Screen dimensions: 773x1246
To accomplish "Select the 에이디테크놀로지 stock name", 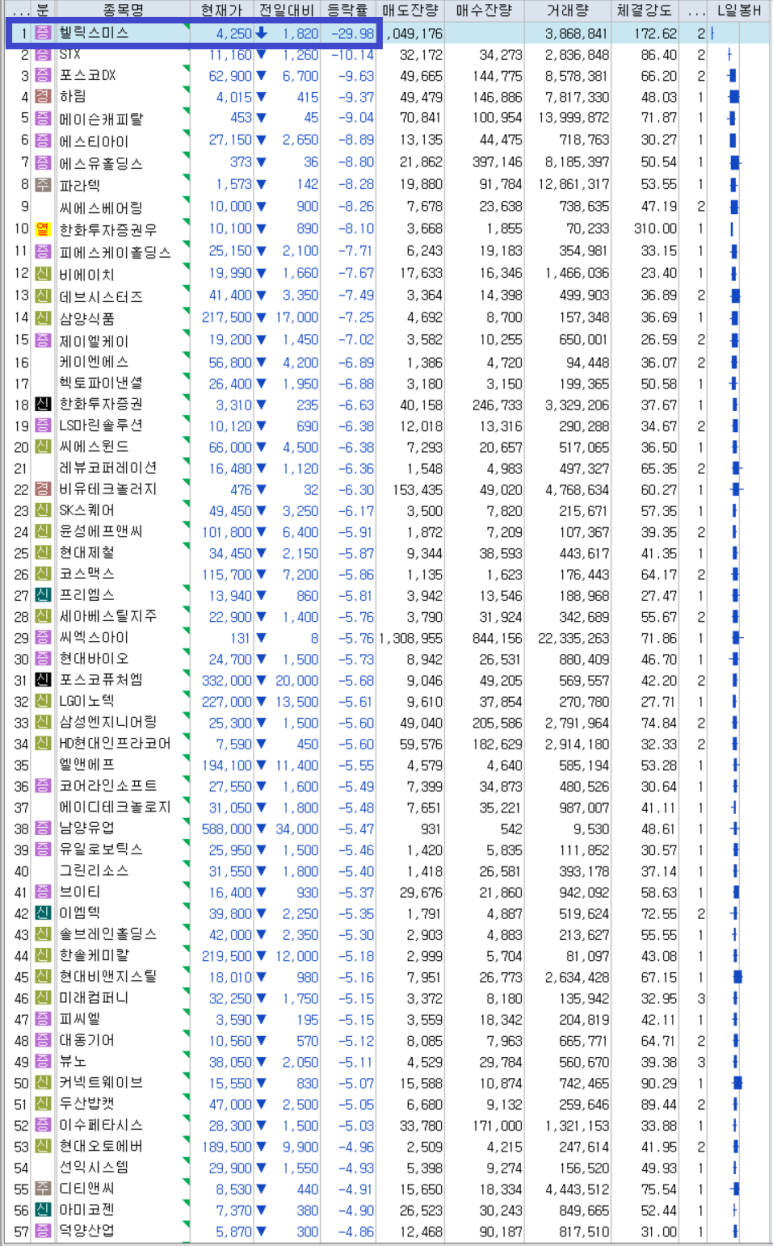I will pos(114,807).
